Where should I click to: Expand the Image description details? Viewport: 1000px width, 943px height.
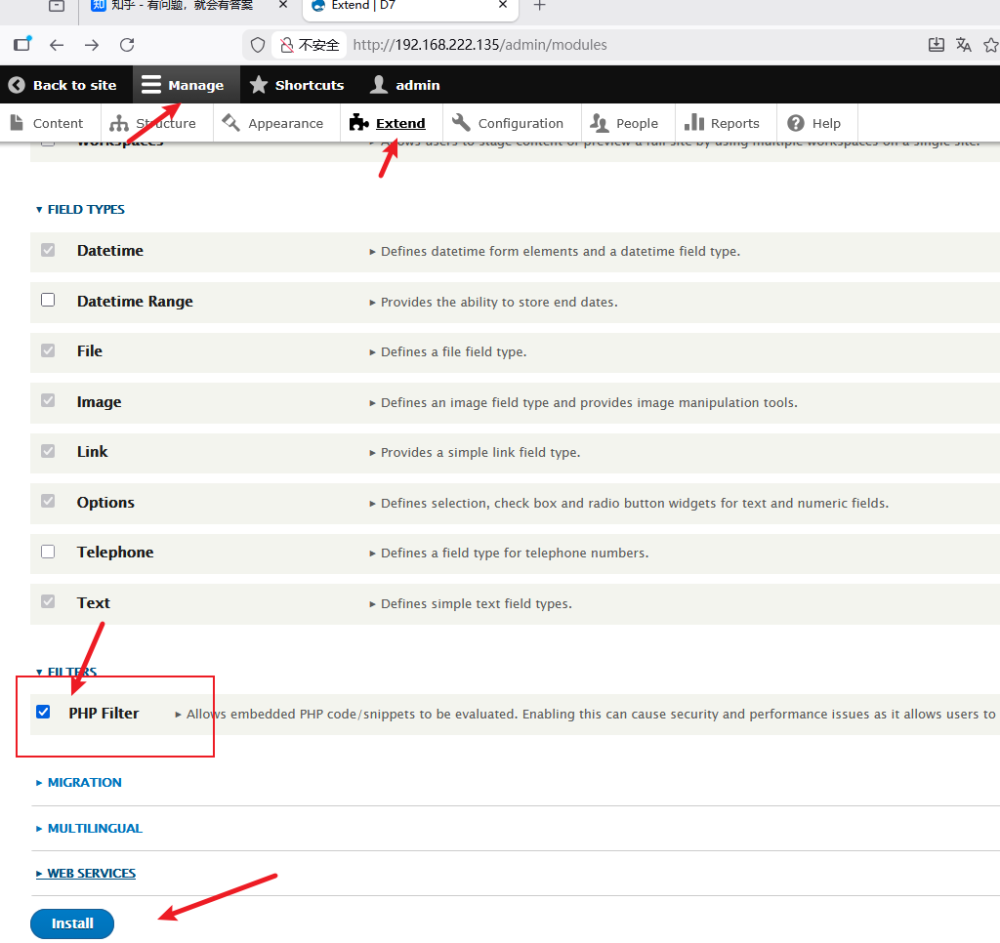coord(583,403)
